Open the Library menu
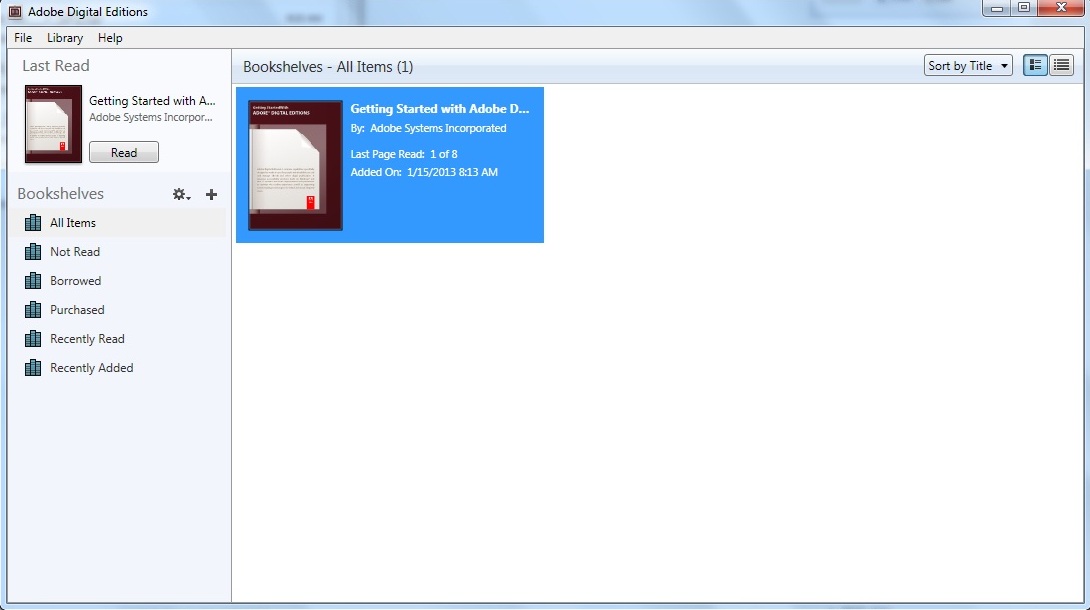This screenshot has width=1090, height=610. pos(65,38)
